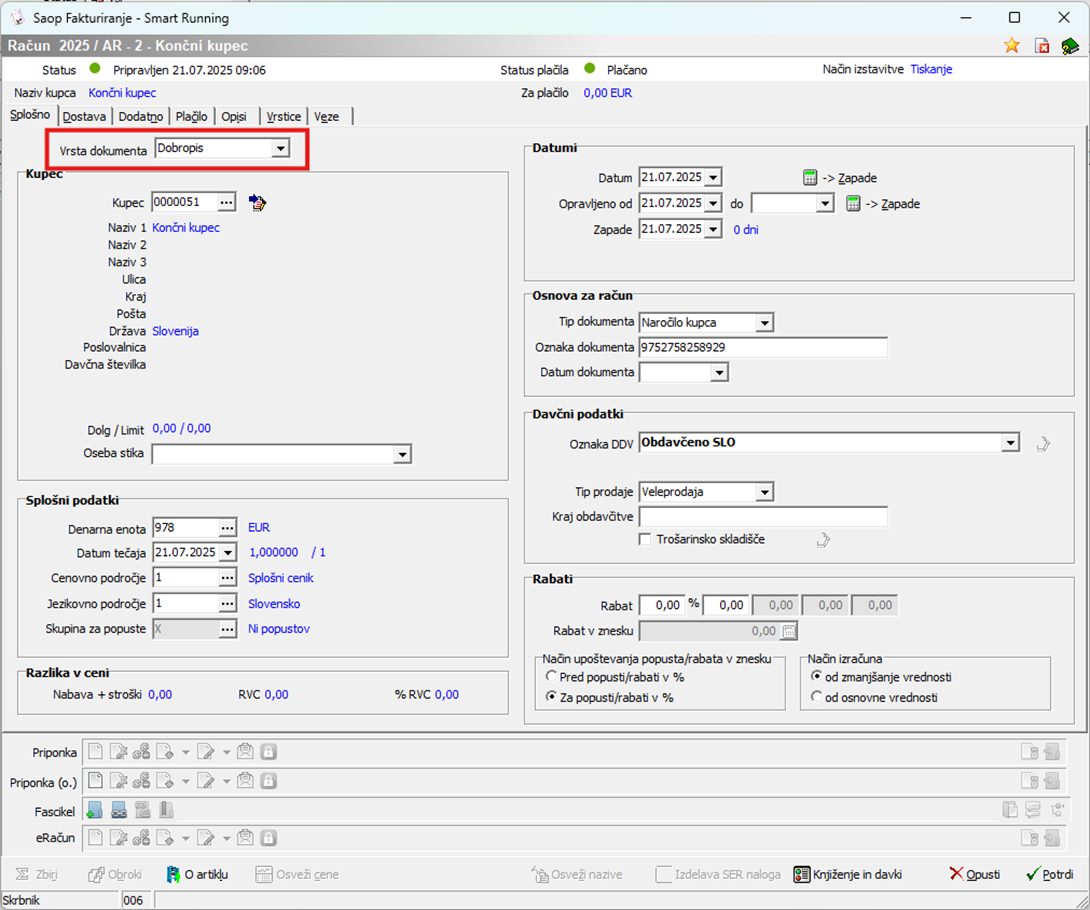
Task: Select Za popusti/rabati v % option
Action: [551, 696]
